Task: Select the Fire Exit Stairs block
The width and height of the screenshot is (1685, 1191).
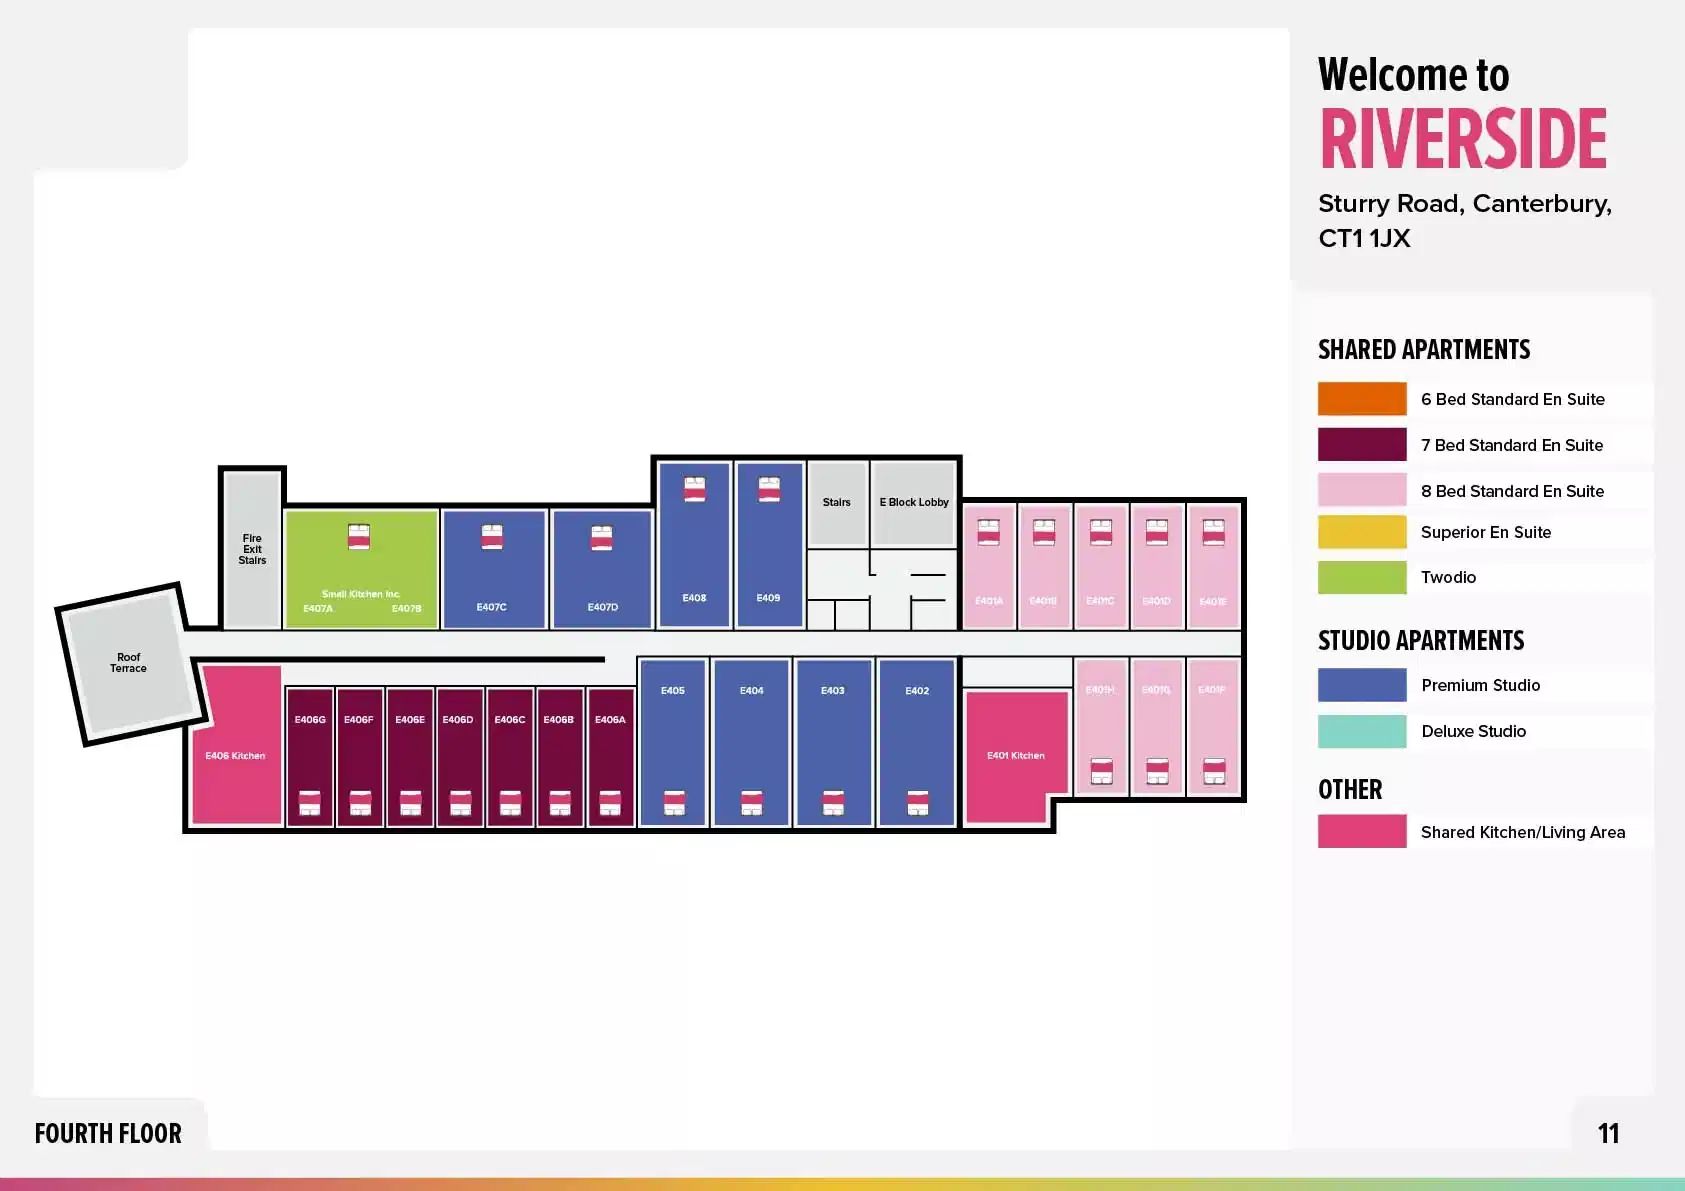Action: click(x=252, y=549)
